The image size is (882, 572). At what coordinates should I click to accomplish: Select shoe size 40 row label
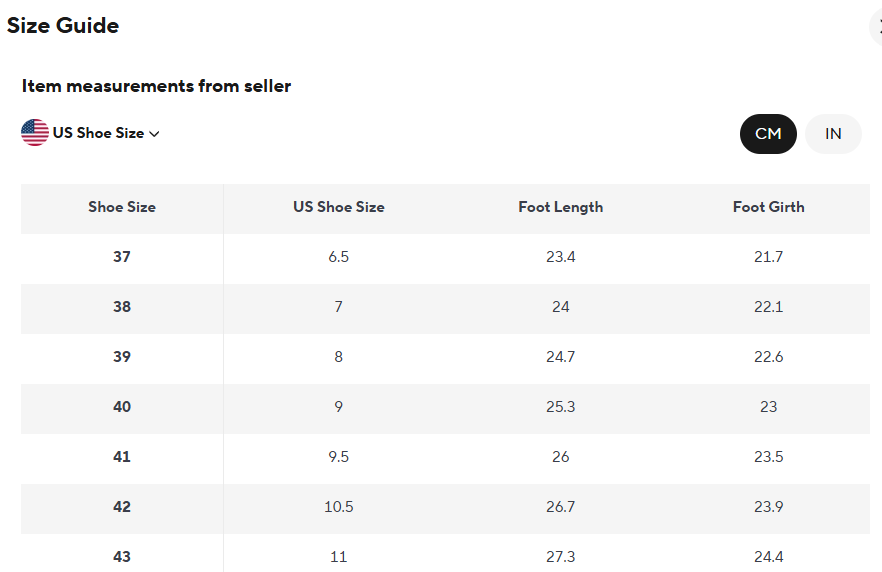(x=122, y=407)
